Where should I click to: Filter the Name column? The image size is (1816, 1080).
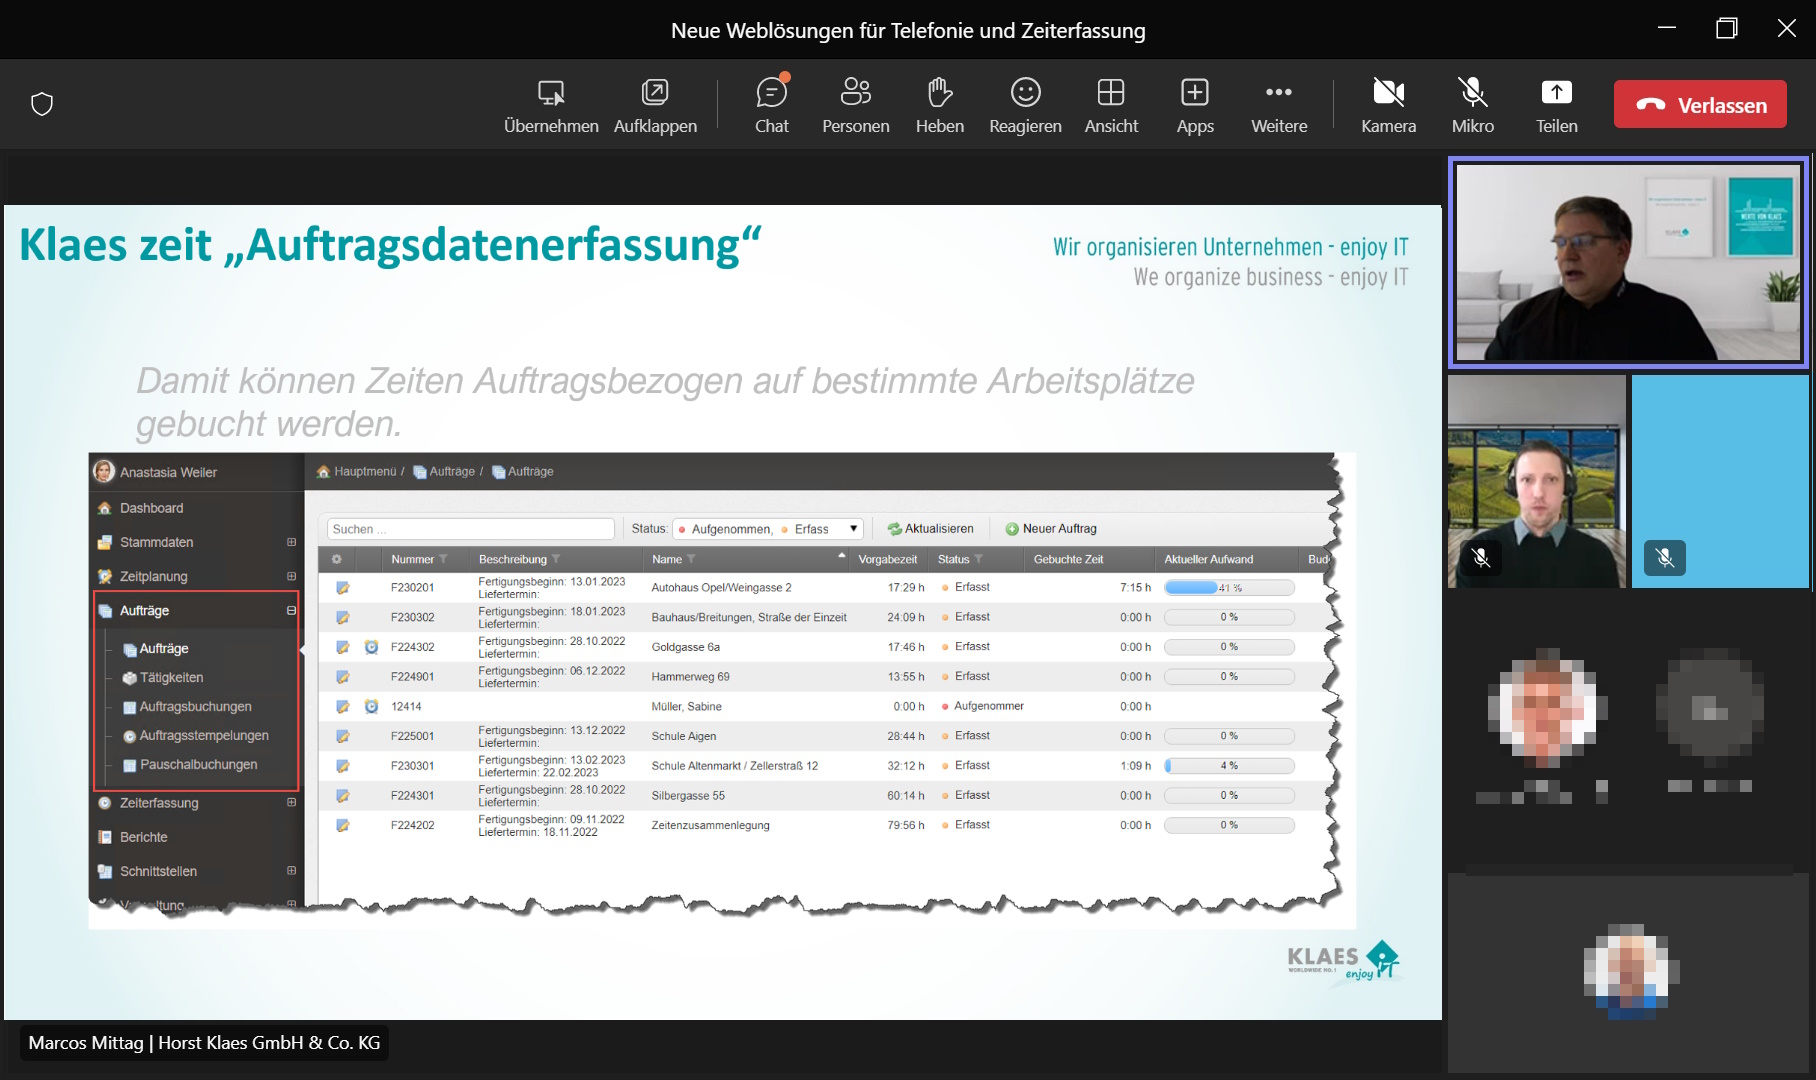(x=691, y=559)
